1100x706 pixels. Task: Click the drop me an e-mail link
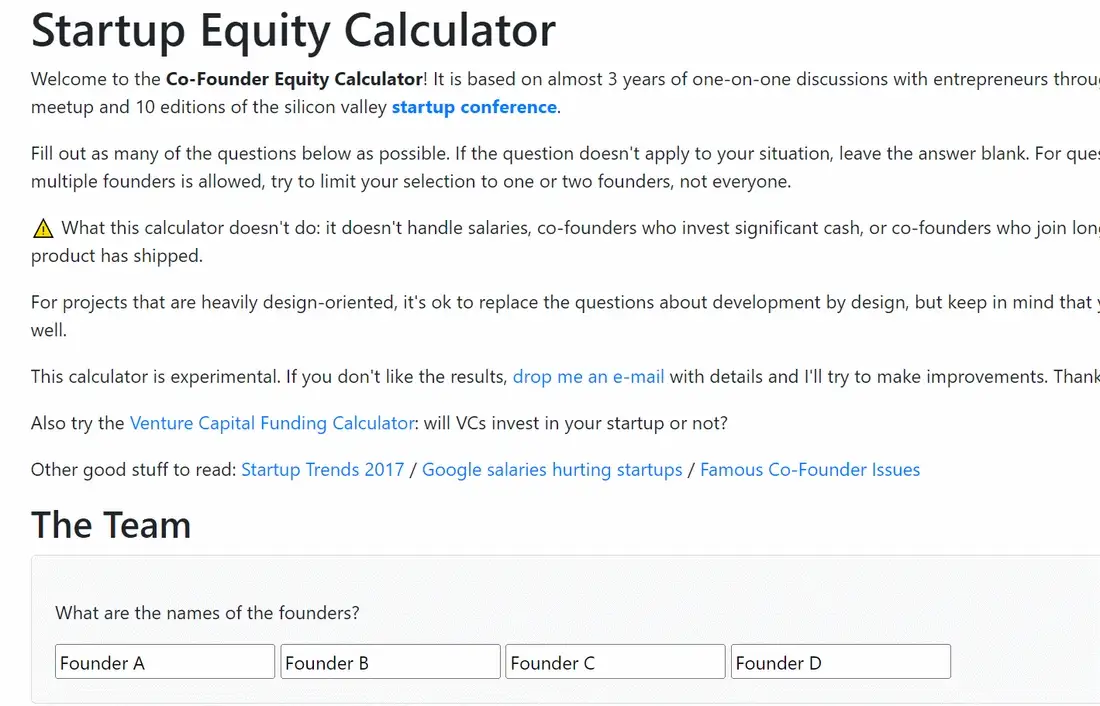pos(588,377)
